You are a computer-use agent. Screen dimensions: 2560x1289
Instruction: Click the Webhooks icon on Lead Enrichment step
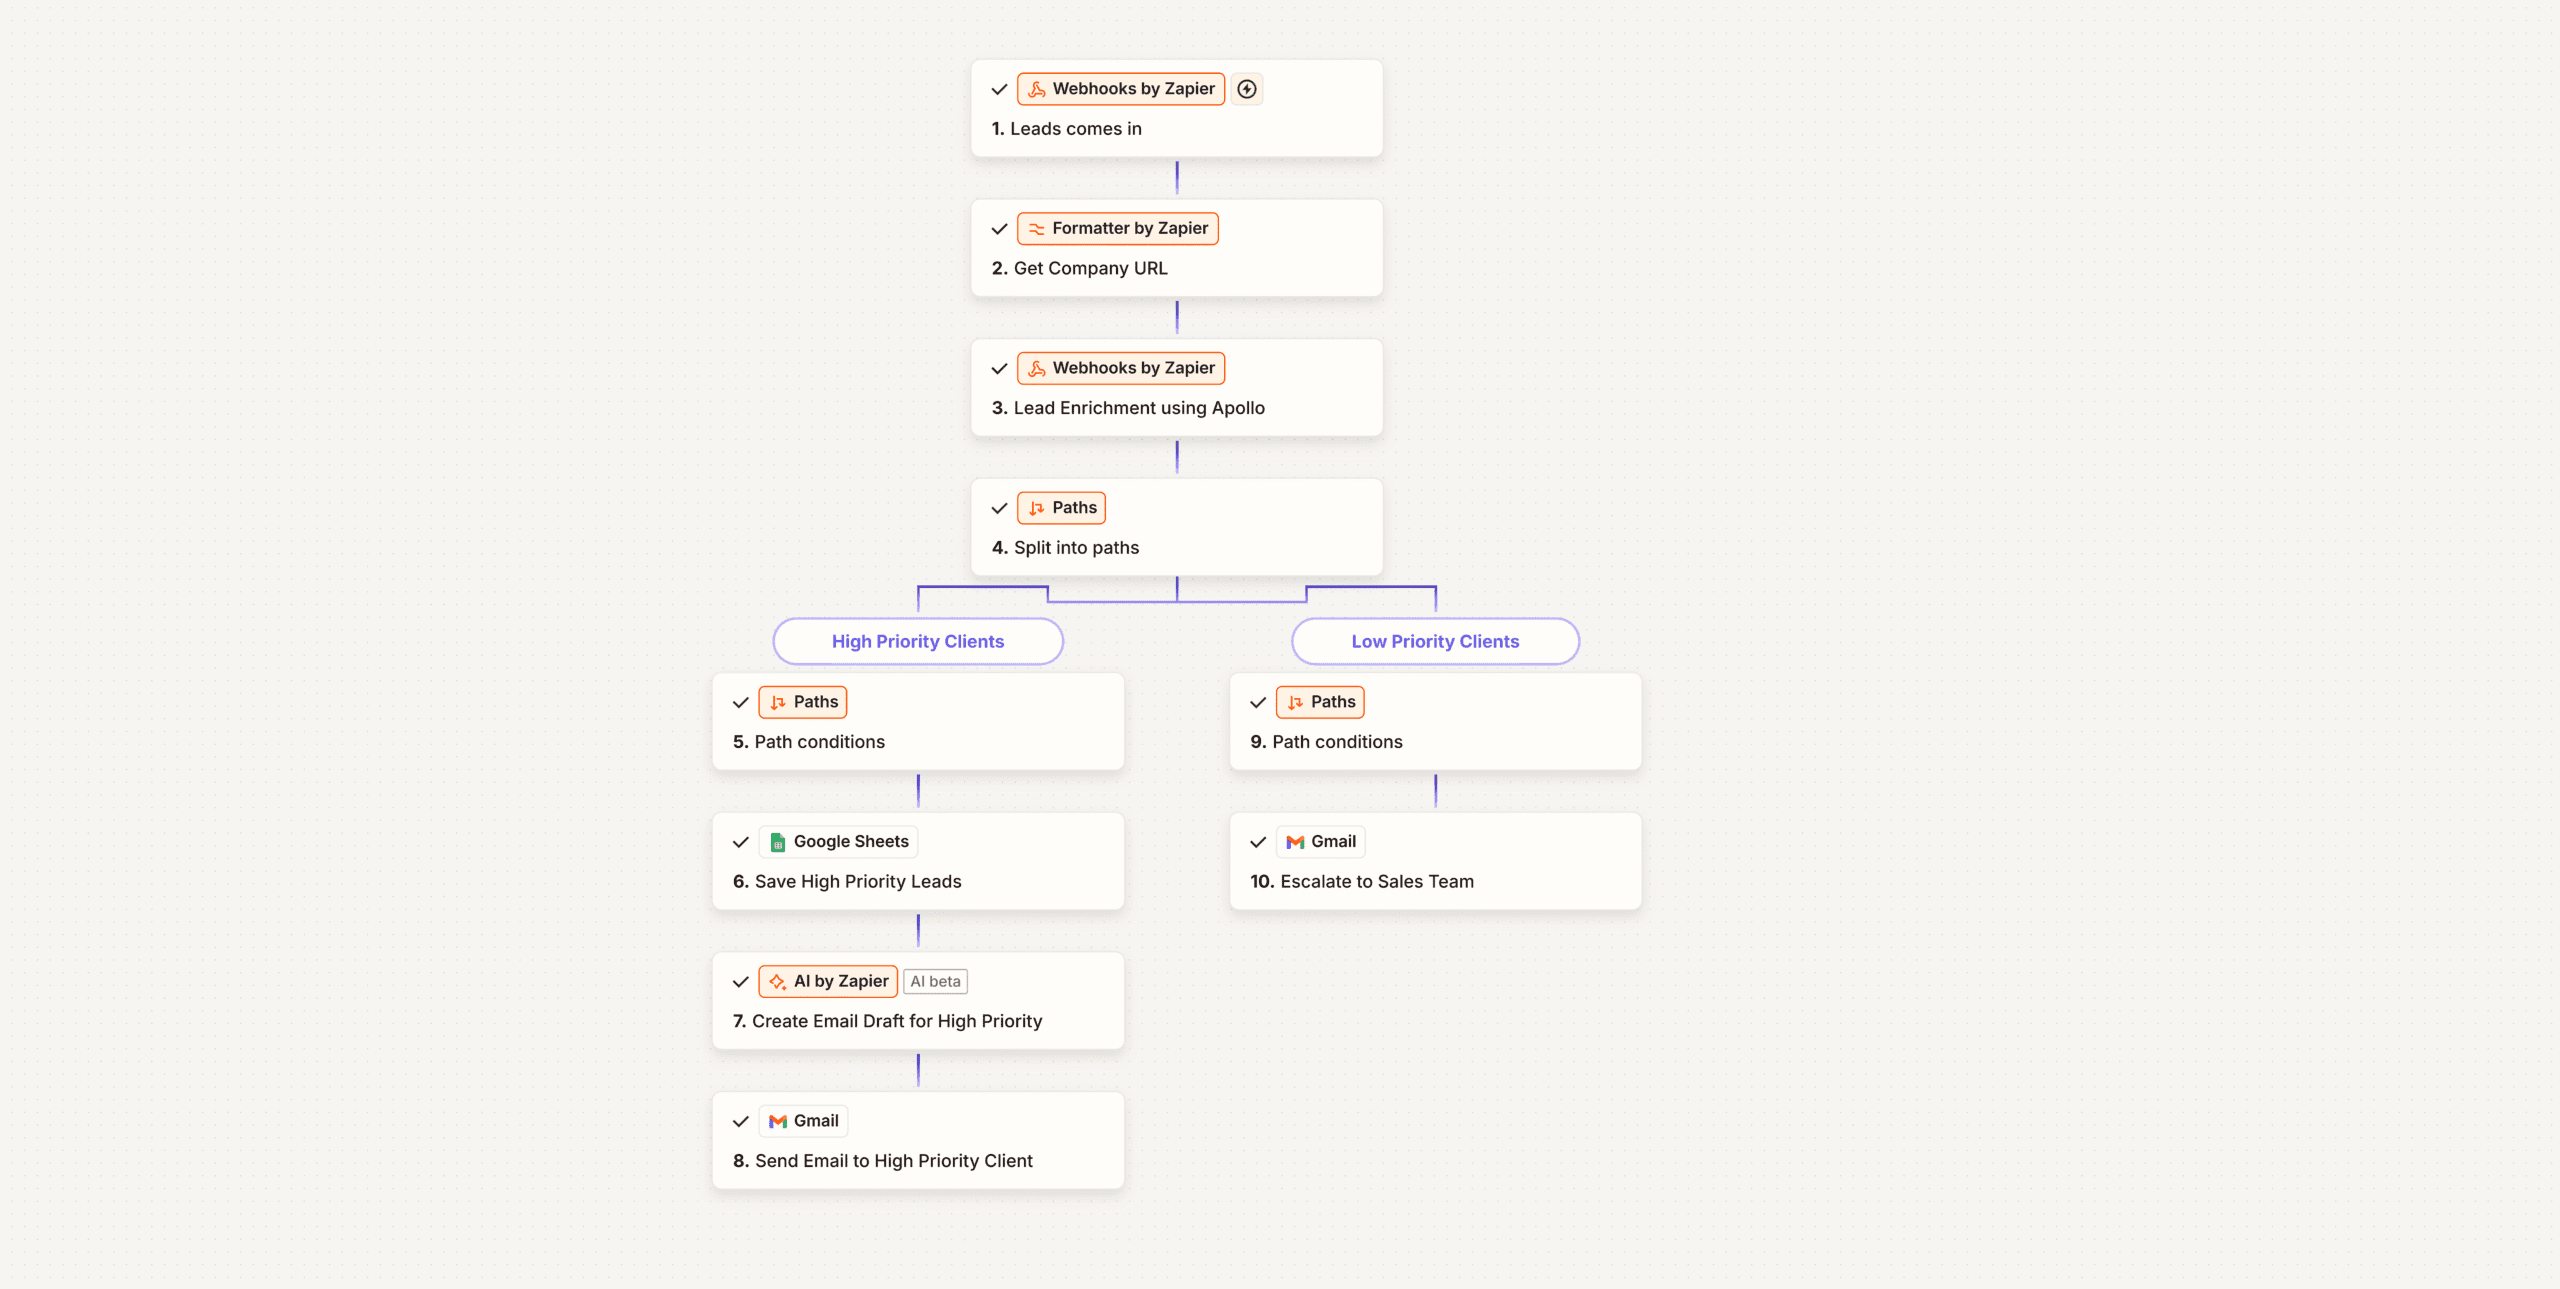click(x=1037, y=369)
